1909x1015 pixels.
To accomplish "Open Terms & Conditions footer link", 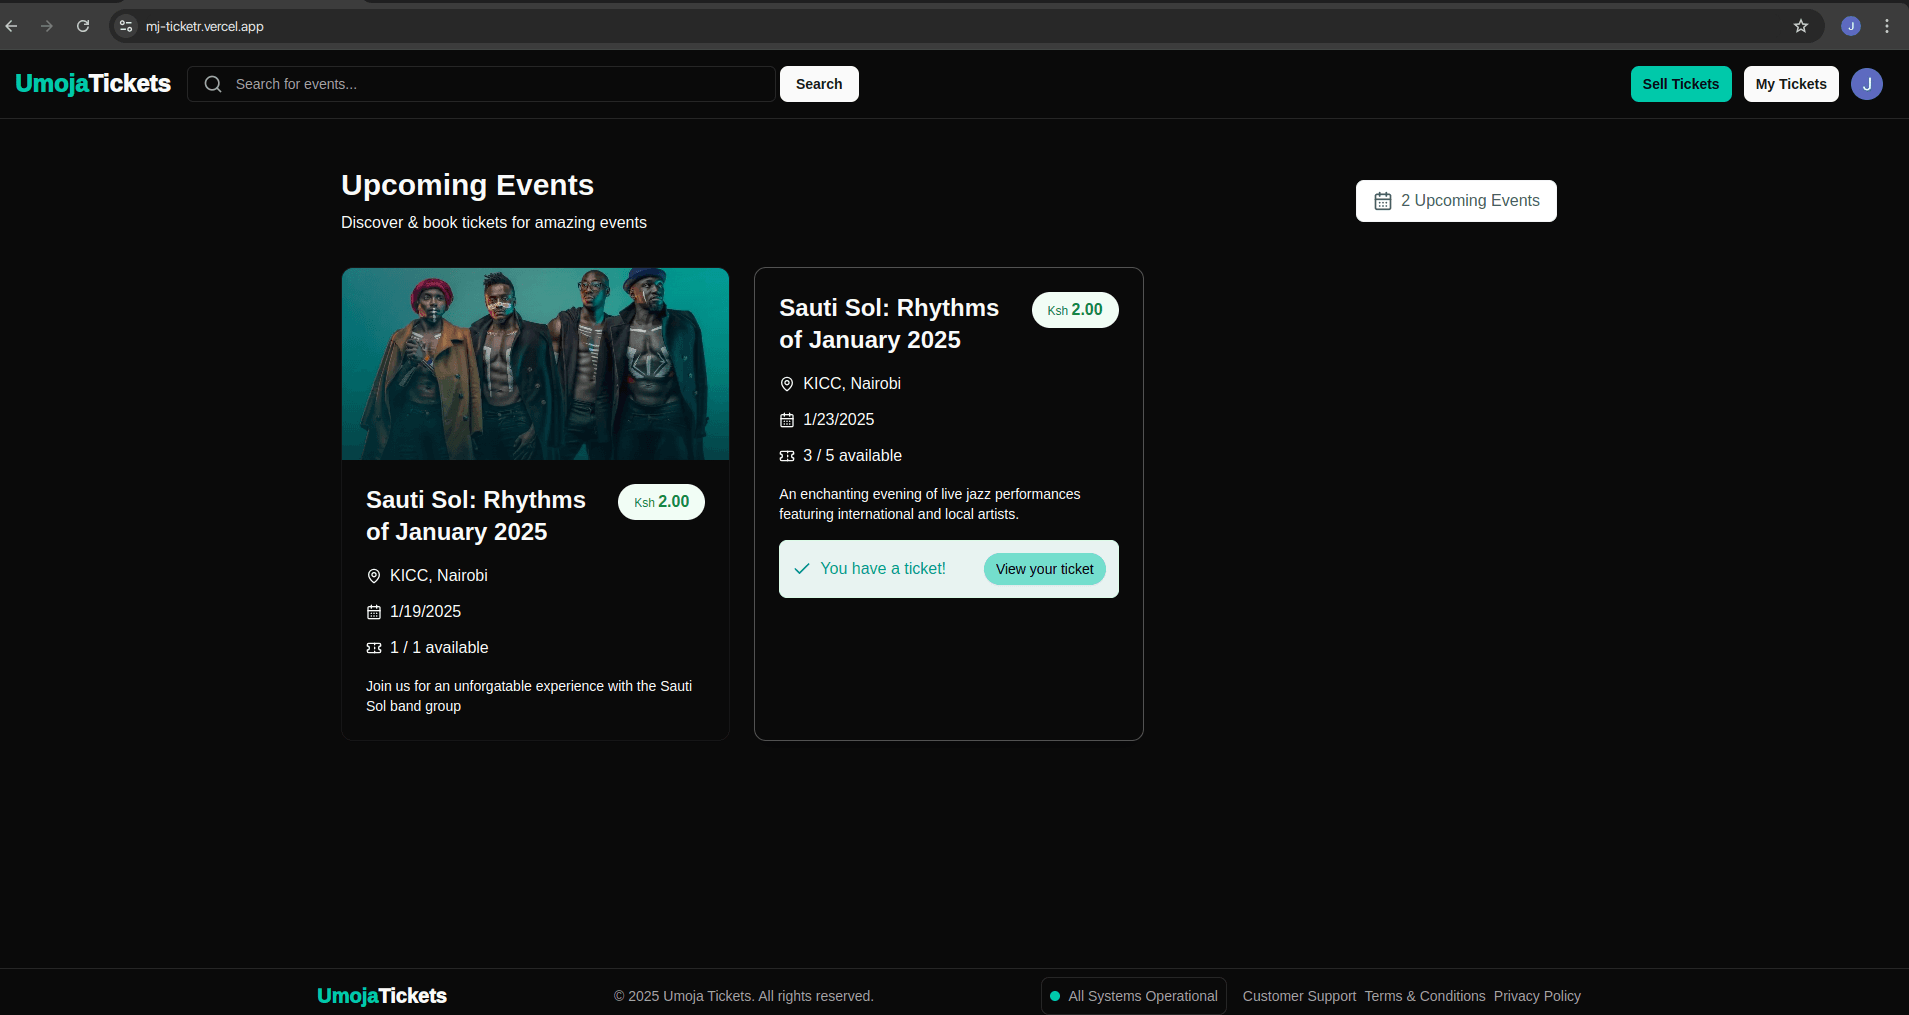I will pos(1424,996).
